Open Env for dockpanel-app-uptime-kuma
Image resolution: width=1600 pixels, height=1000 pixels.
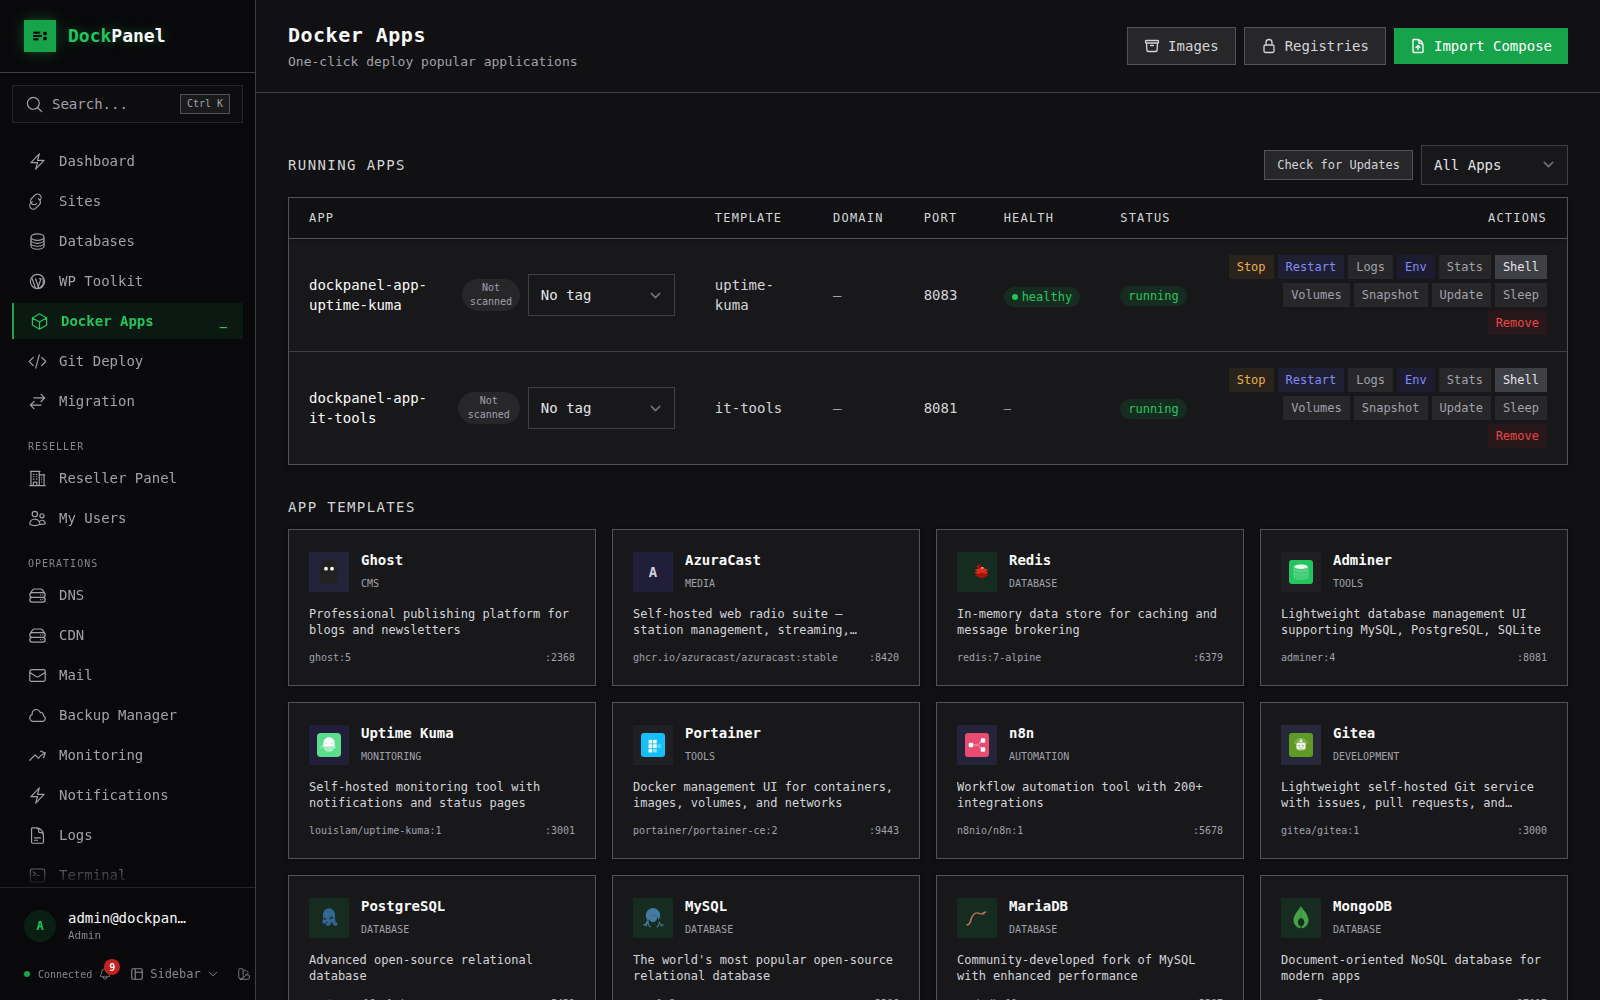[1415, 267]
